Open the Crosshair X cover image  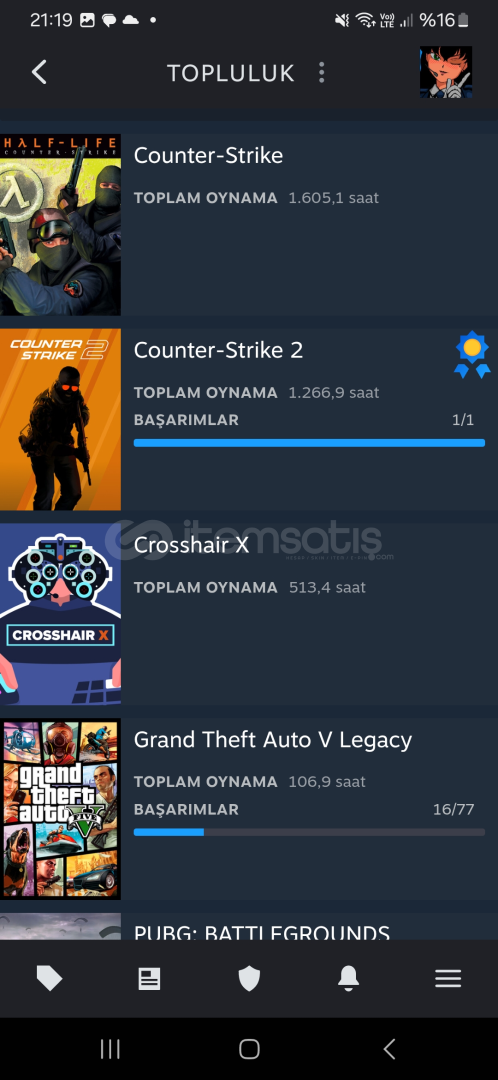61,614
